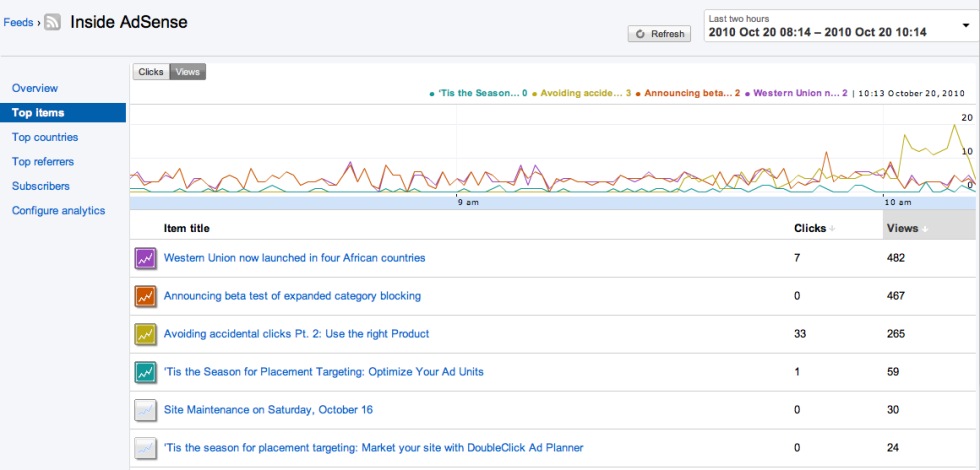Enable the gray chart icon for DoubleClick Ad Planner

[x=146, y=448]
